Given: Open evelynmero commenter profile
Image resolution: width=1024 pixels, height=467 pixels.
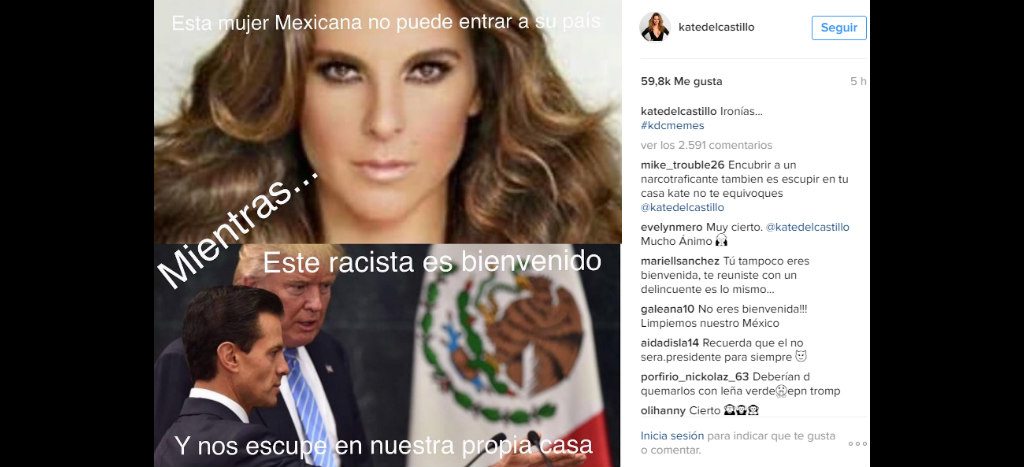Looking at the screenshot, I should tap(672, 227).
